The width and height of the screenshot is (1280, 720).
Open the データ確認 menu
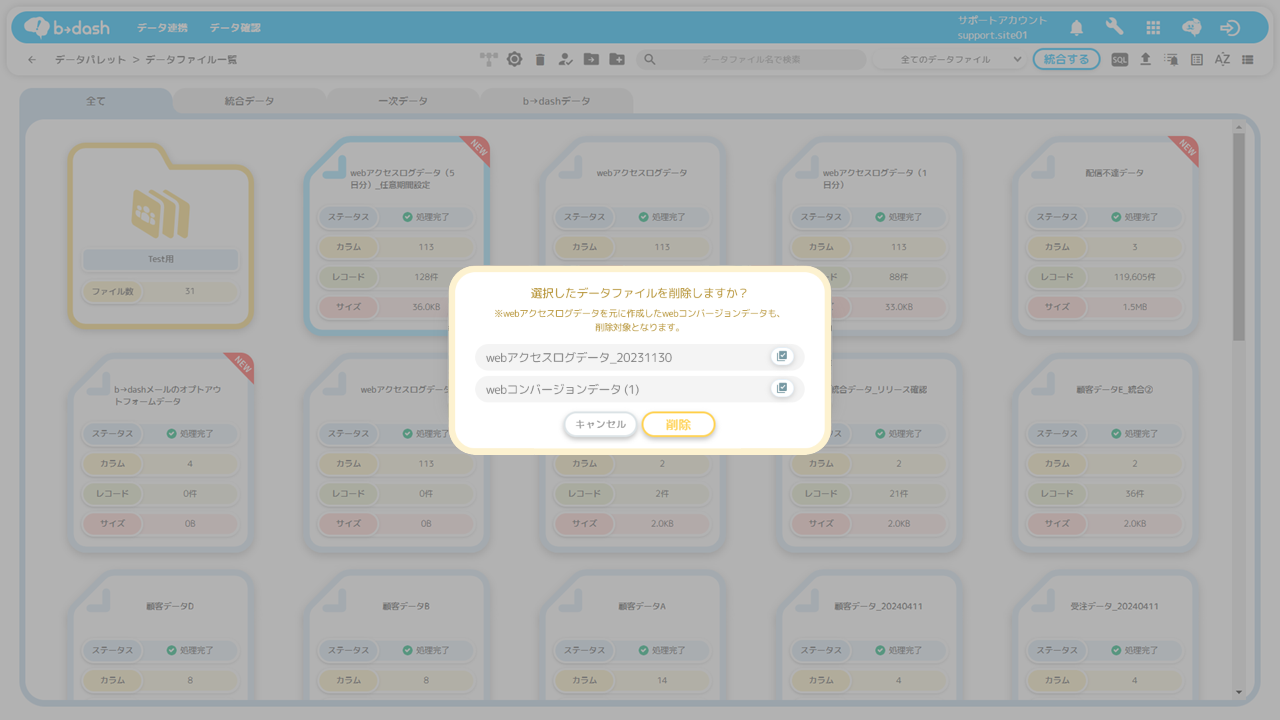point(235,28)
